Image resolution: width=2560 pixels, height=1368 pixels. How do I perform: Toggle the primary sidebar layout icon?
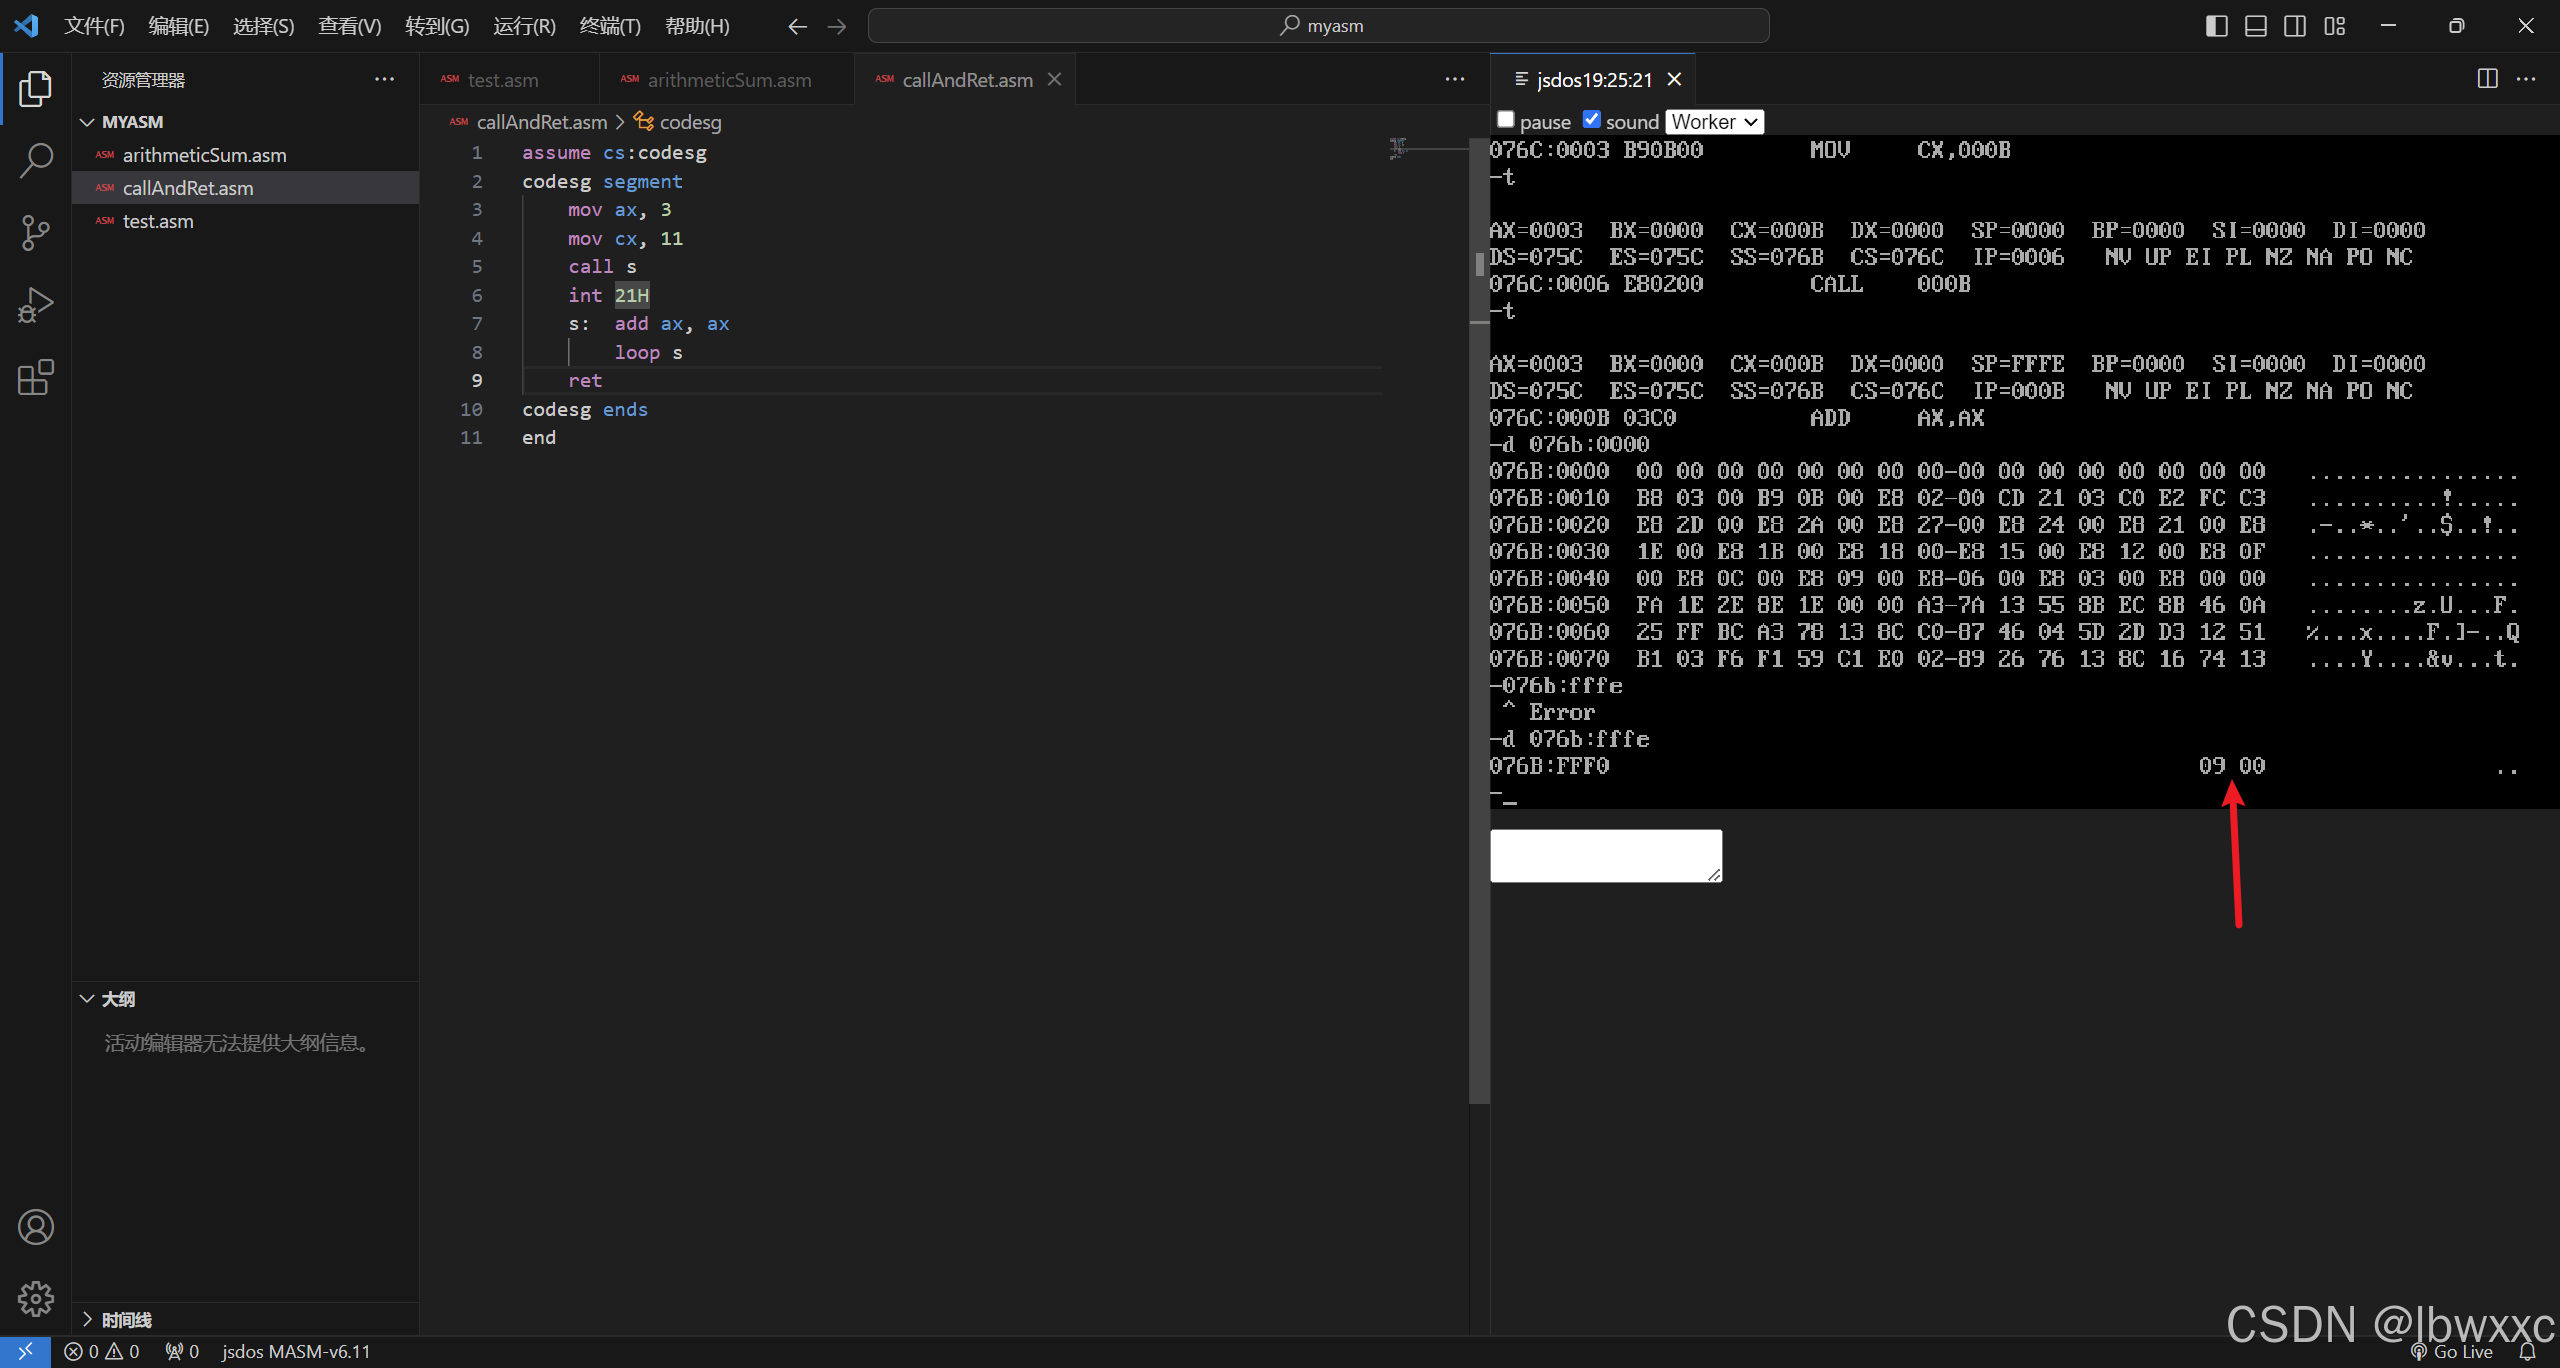click(x=2217, y=26)
